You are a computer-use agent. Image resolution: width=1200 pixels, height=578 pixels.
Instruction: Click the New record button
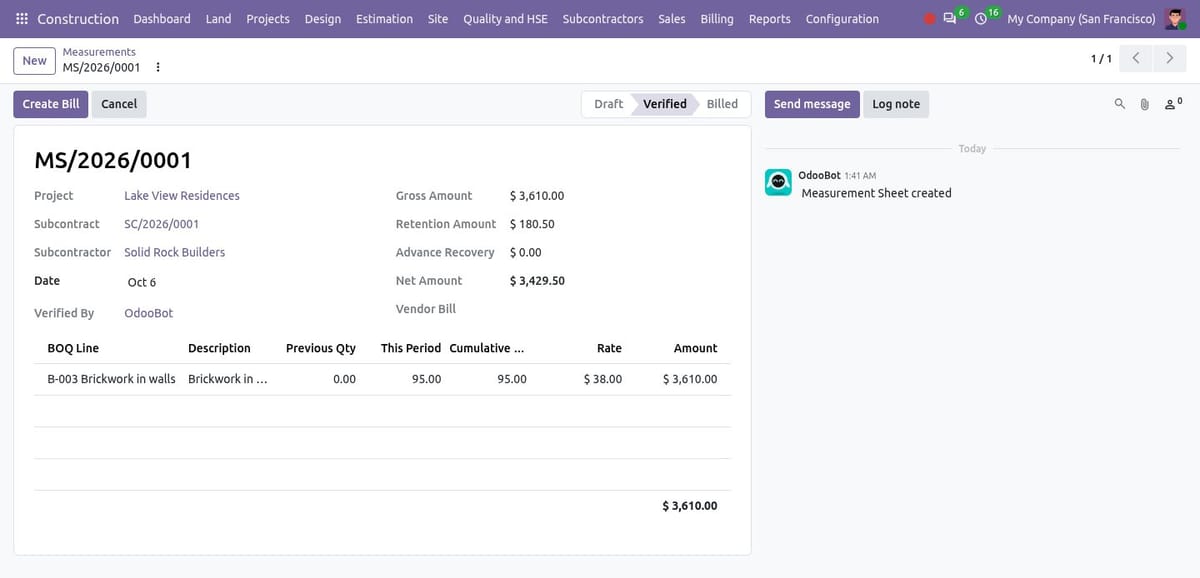pos(34,61)
